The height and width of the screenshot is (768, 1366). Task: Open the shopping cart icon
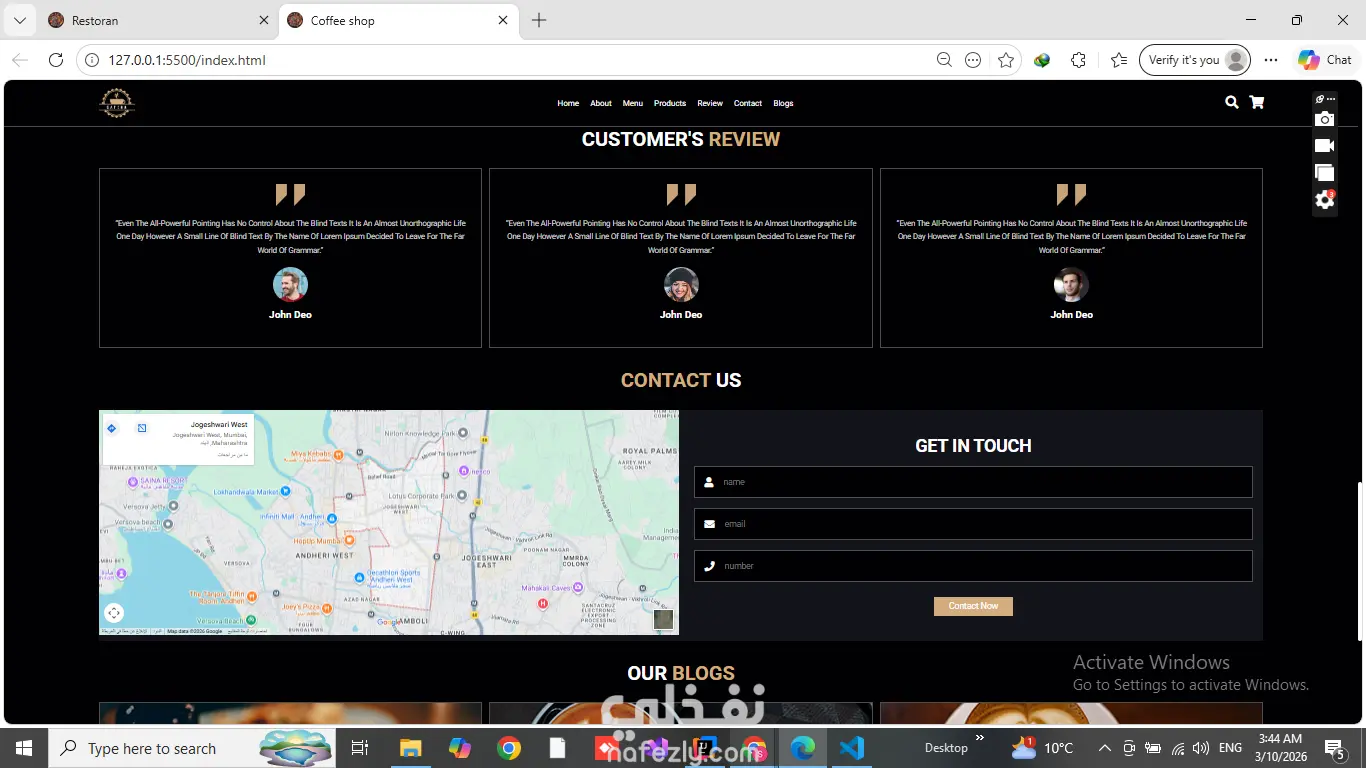[1257, 102]
